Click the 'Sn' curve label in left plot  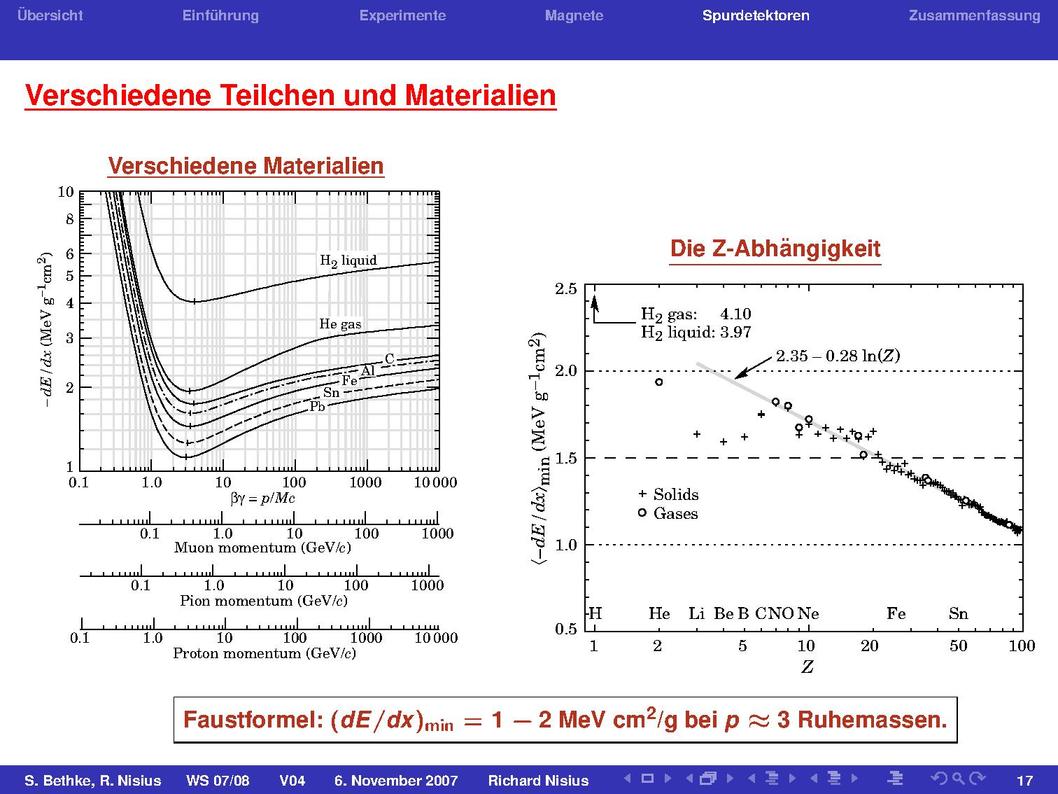coord(331,393)
